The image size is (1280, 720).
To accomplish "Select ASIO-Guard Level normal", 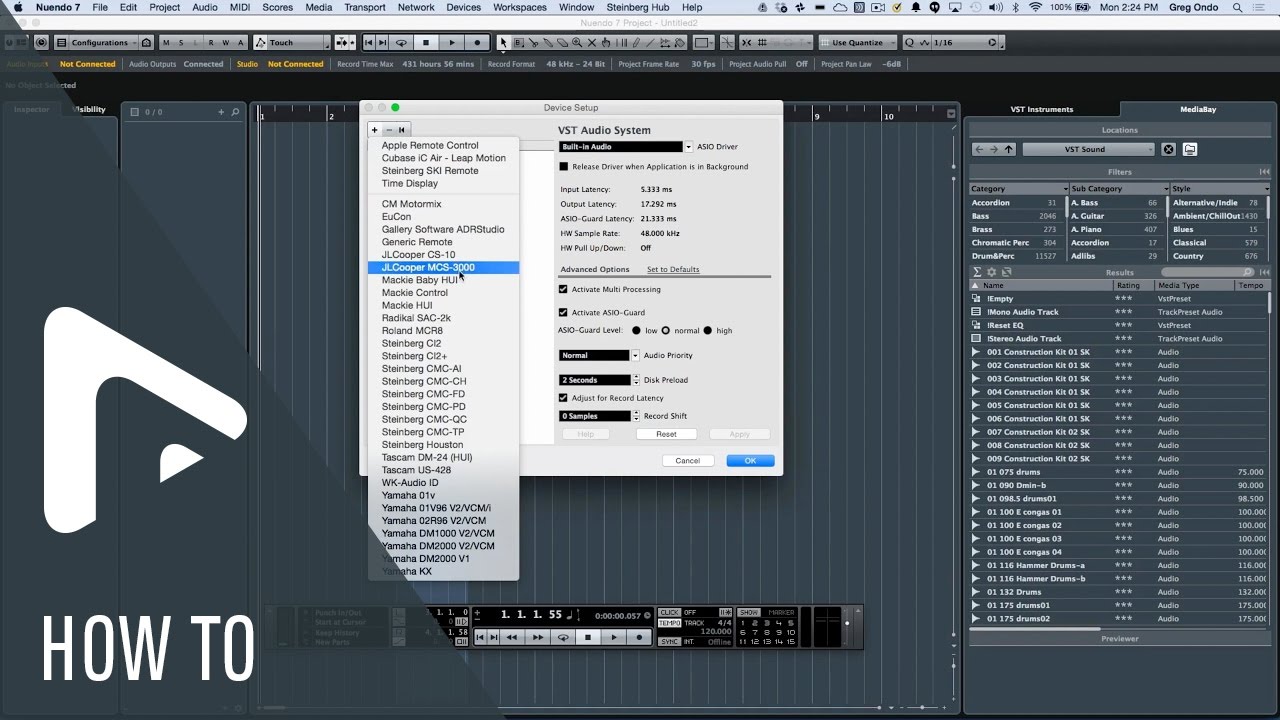I will click(x=666, y=330).
